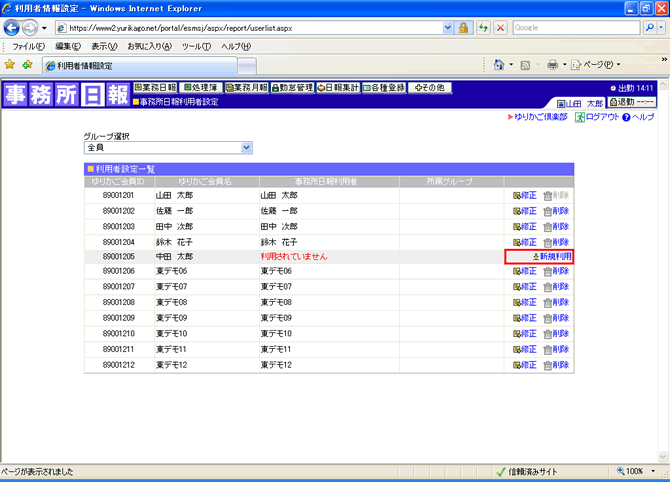Image resolution: width=670 pixels, height=482 pixels.
Task: Click the 各種登録 navigation button
Action: (x=384, y=88)
